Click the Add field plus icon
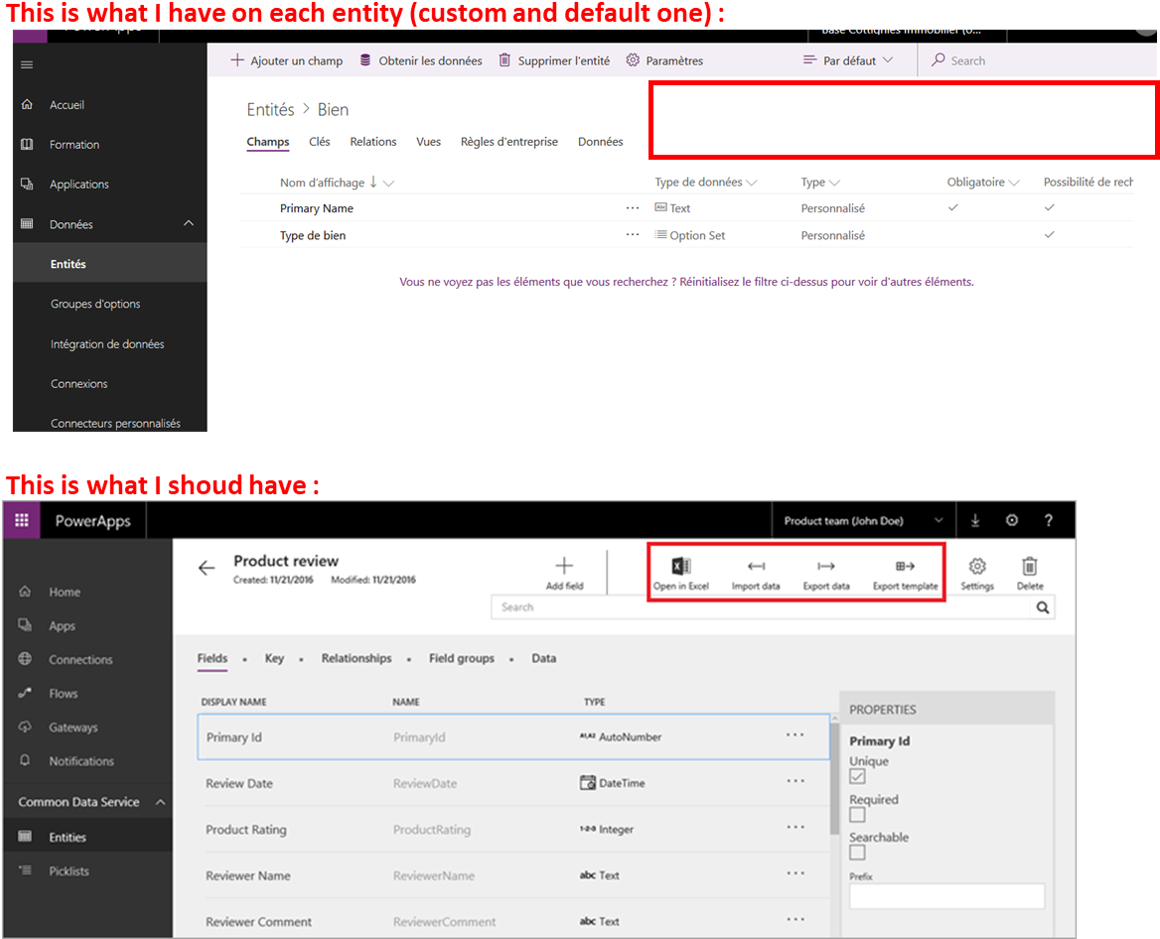1160x939 pixels. coord(564,567)
